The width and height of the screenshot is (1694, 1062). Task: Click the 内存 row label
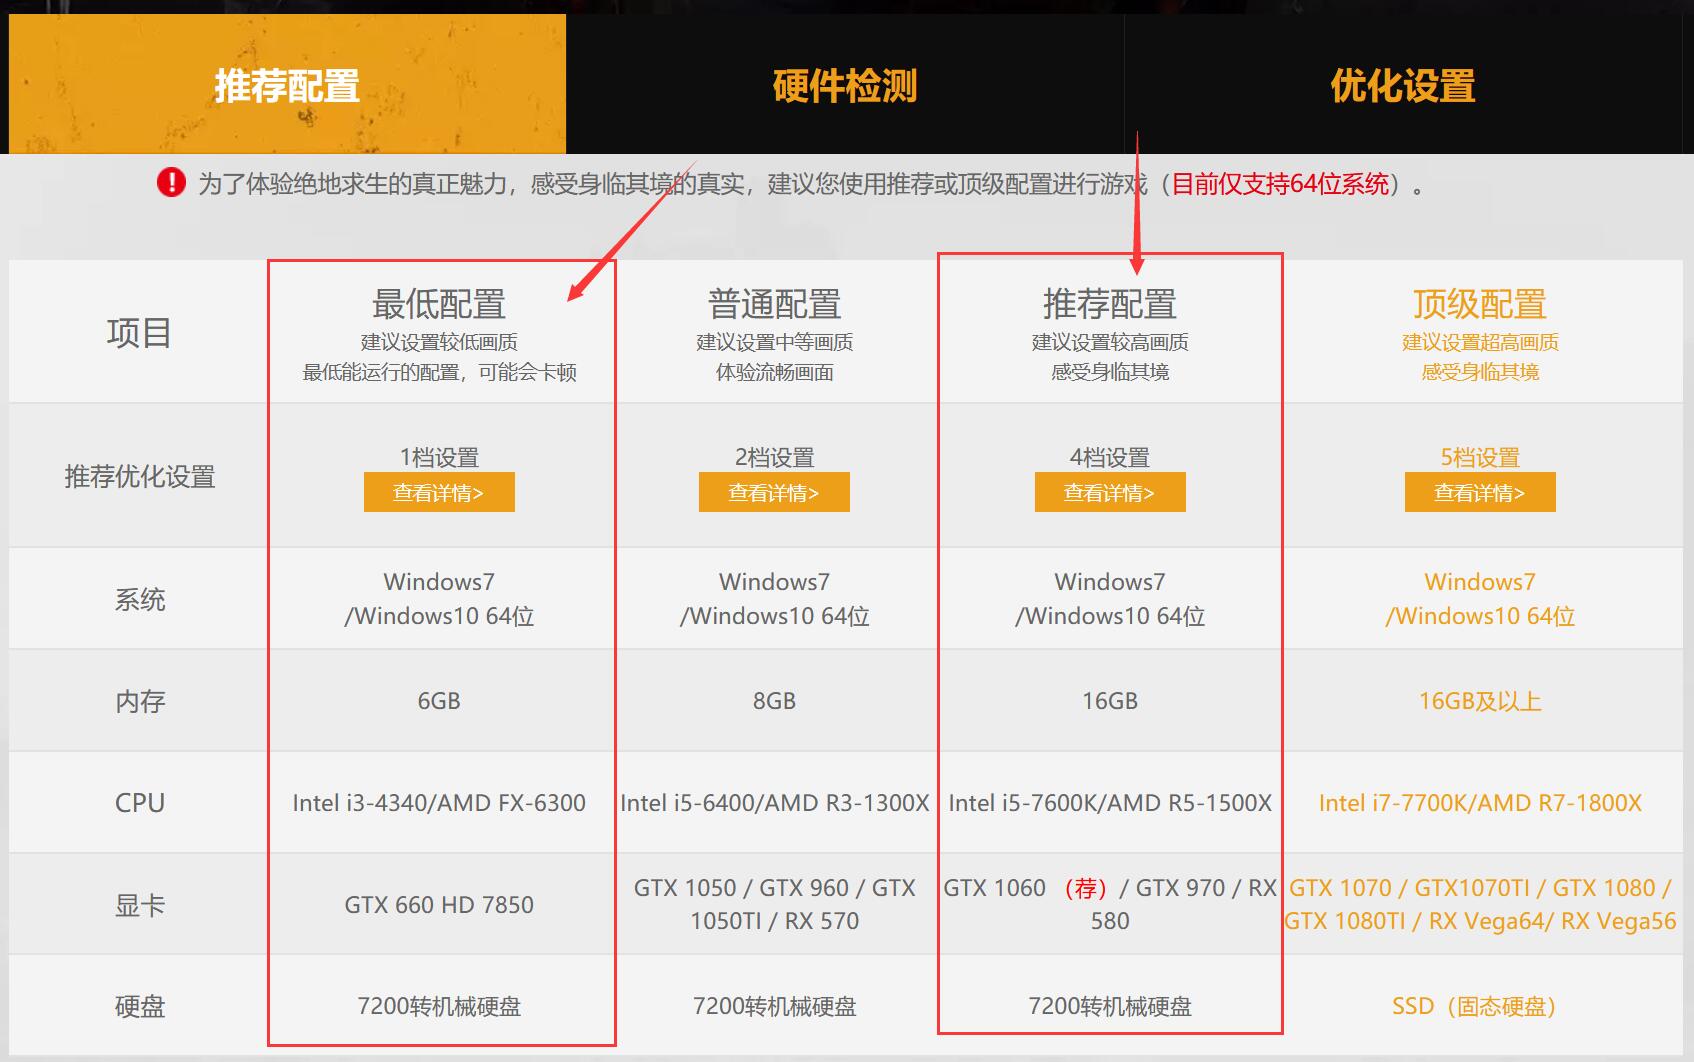pos(140,701)
